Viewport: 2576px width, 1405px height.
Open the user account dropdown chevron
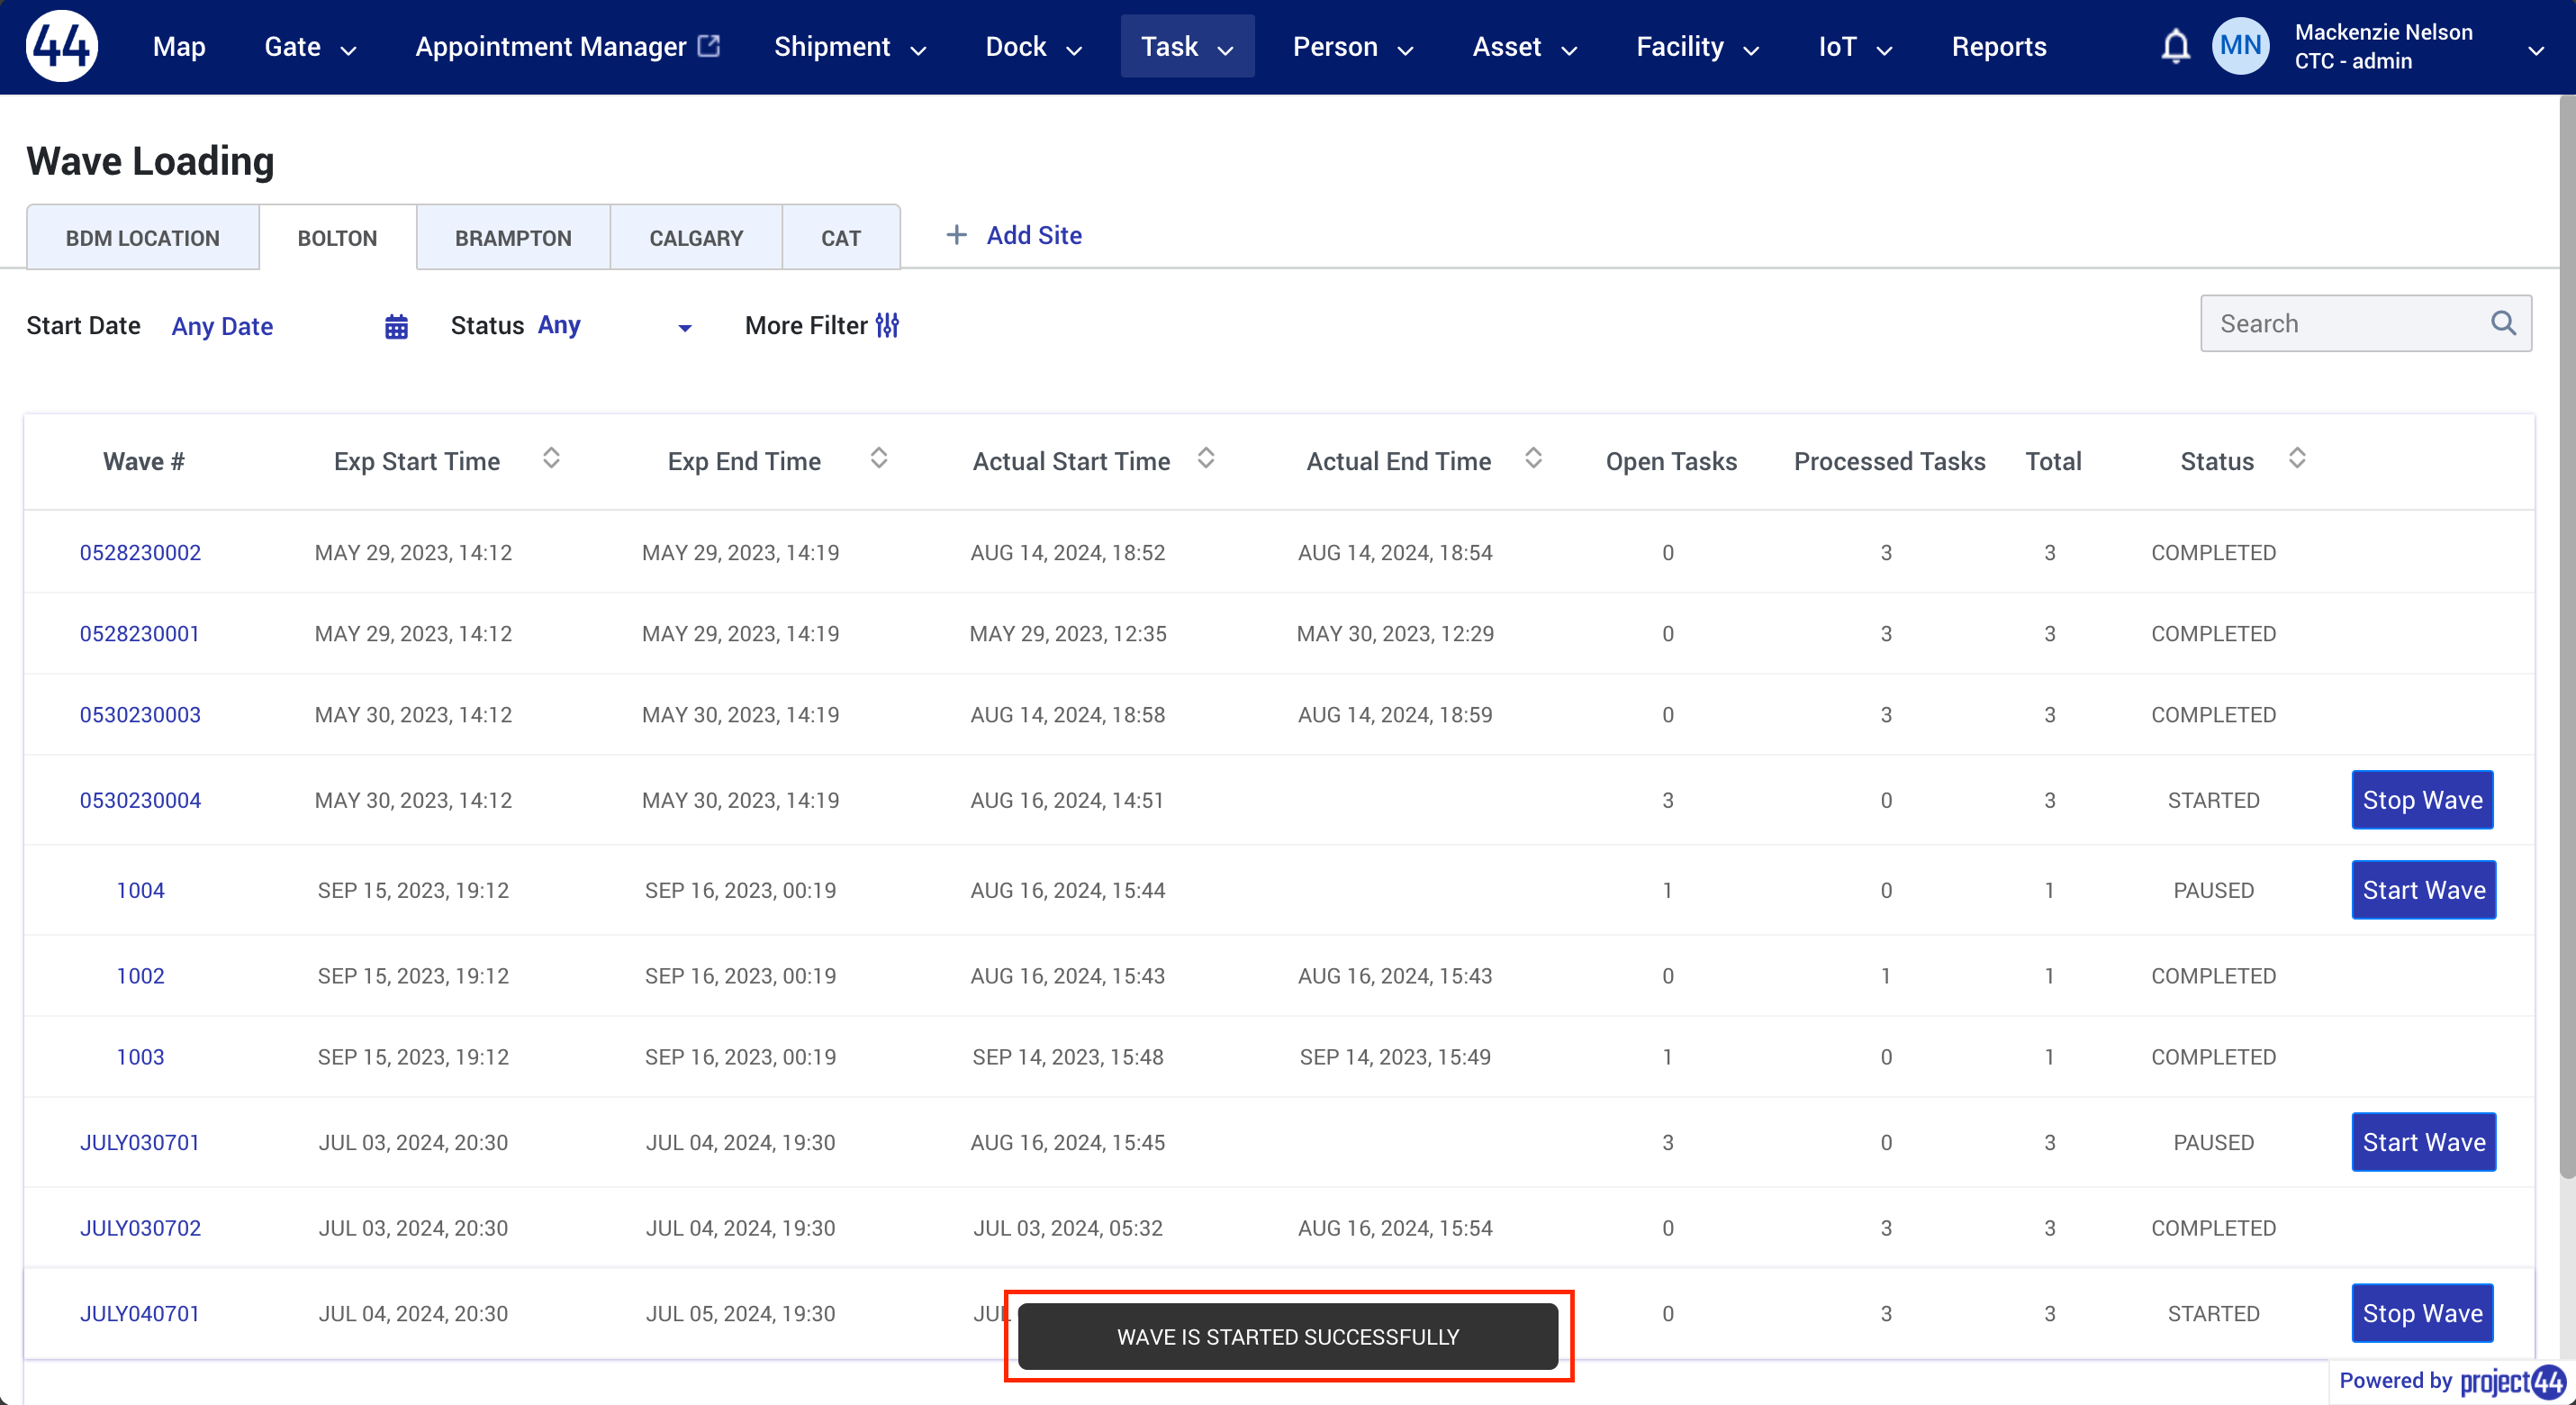[x=2535, y=50]
